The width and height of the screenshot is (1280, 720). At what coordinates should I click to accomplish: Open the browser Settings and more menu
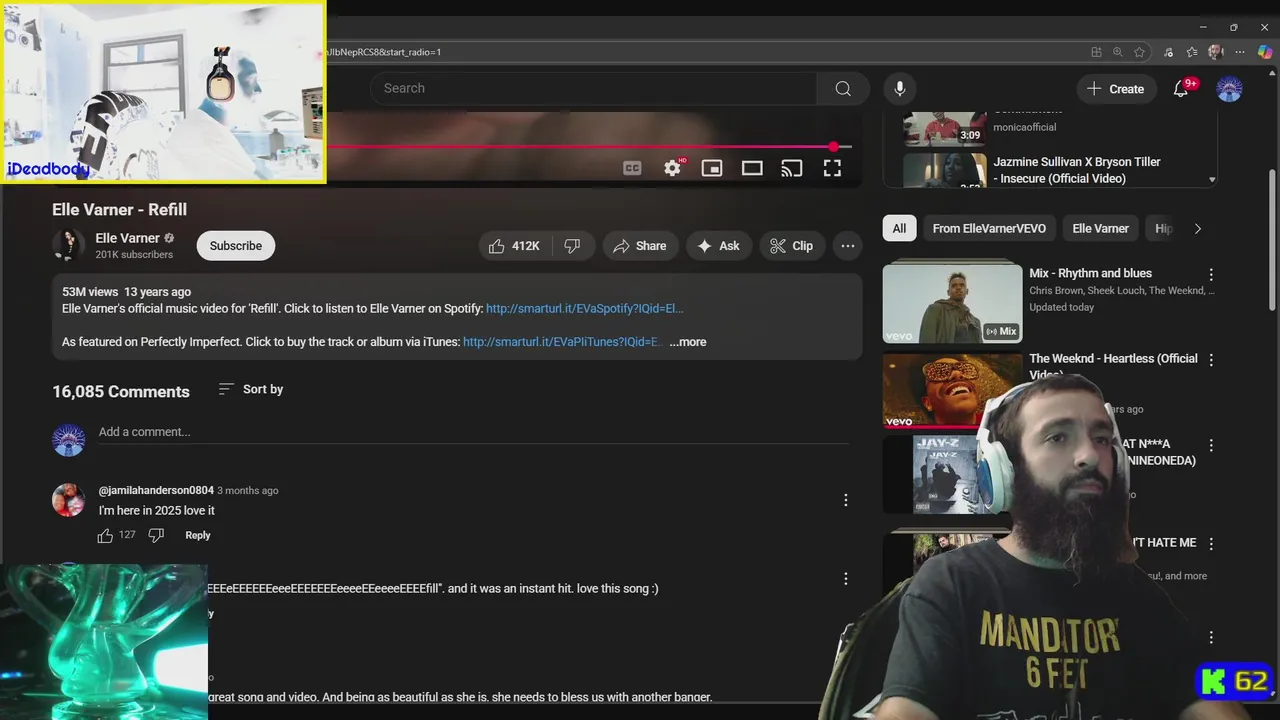point(1240,52)
